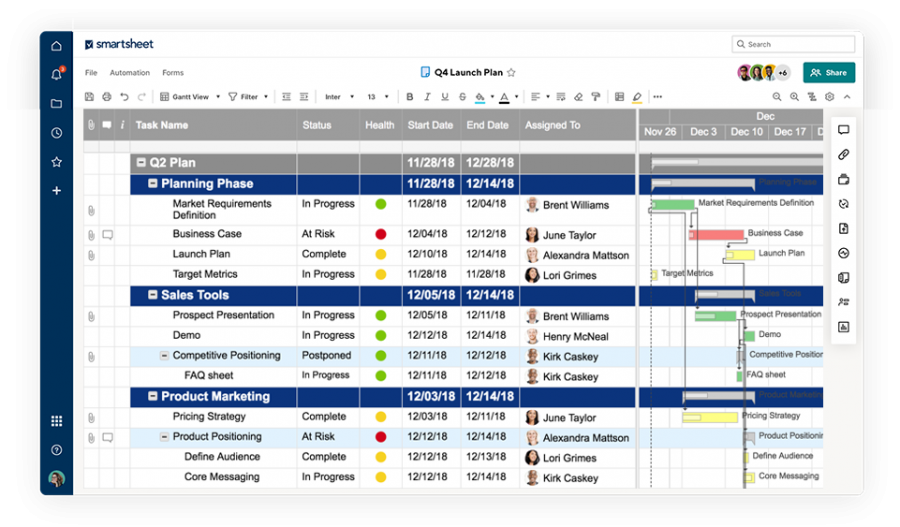Collapse the Competitive Positioning row

(165, 356)
